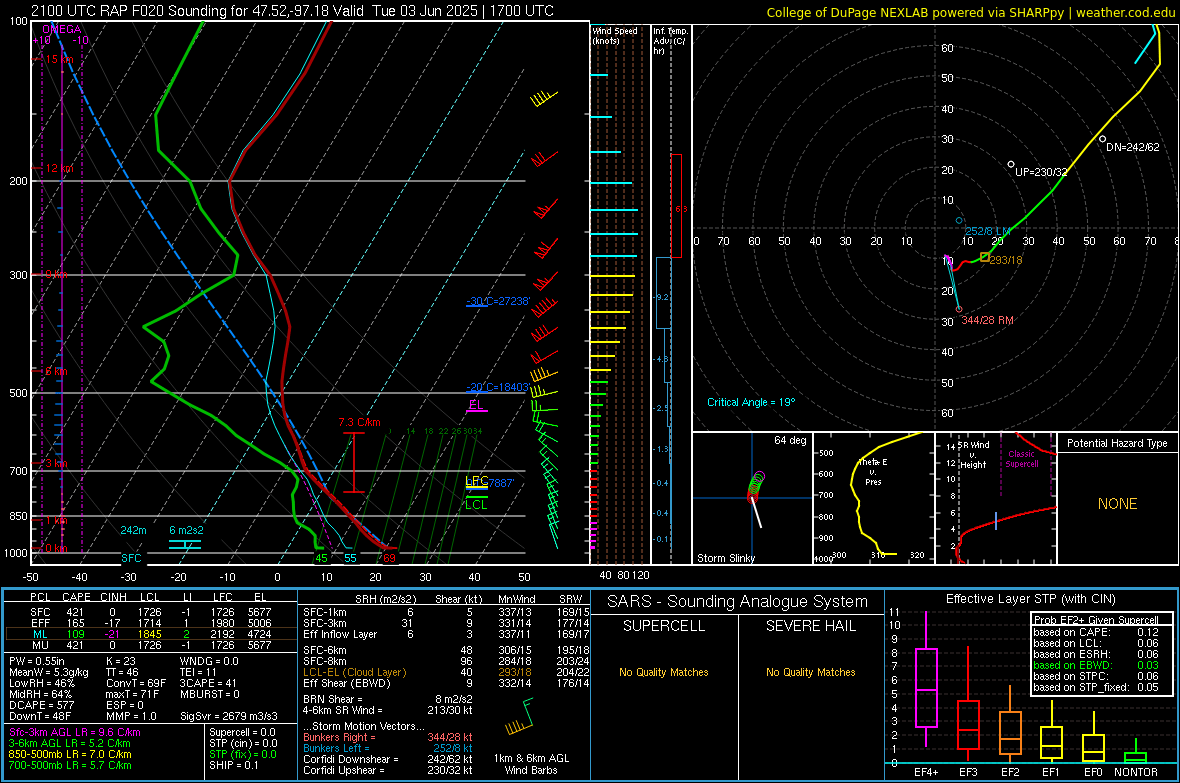Click the magenta OMEGA label
The image size is (1180, 783).
click(x=62, y=29)
